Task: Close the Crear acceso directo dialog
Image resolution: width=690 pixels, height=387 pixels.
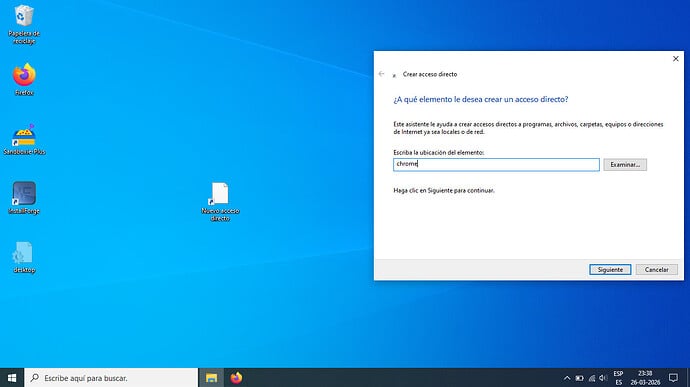Action: pos(675,59)
